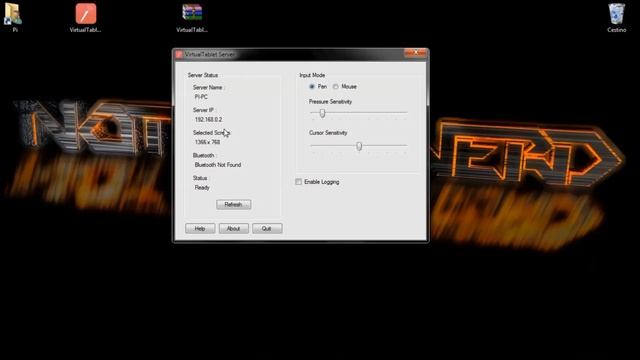
Task: Click the server IP 192.168.0.2
Action: [209, 120]
